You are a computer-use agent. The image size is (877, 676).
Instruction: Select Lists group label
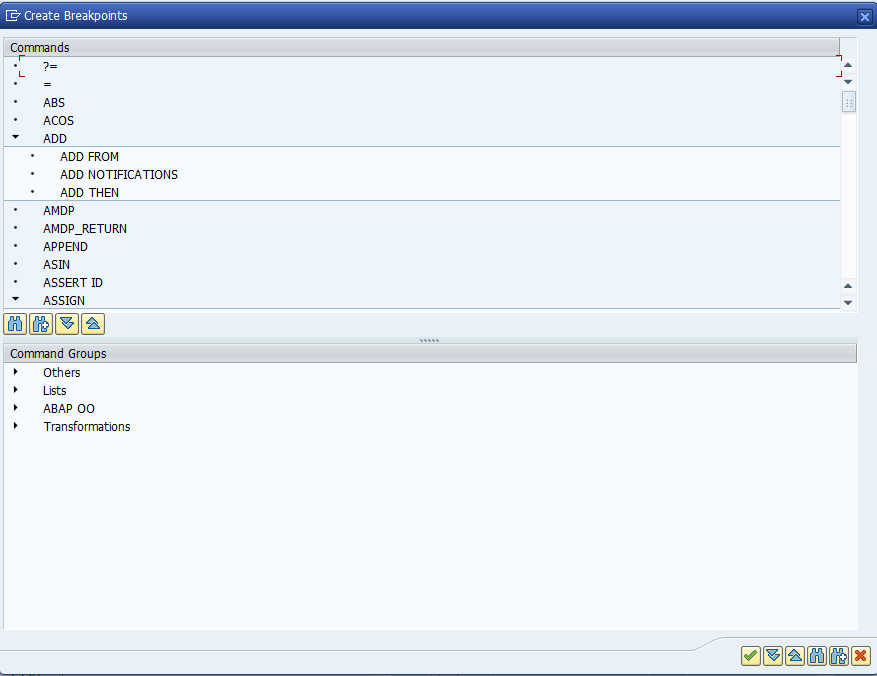(x=55, y=390)
